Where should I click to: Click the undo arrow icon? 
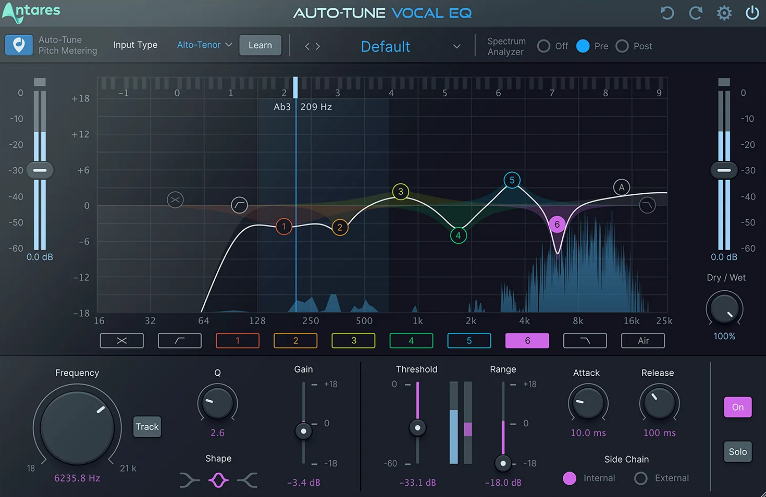point(668,13)
